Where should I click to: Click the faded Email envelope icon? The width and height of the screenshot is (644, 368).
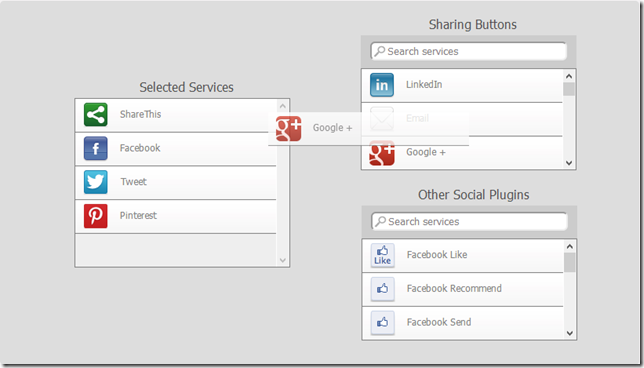tap(382, 119)
